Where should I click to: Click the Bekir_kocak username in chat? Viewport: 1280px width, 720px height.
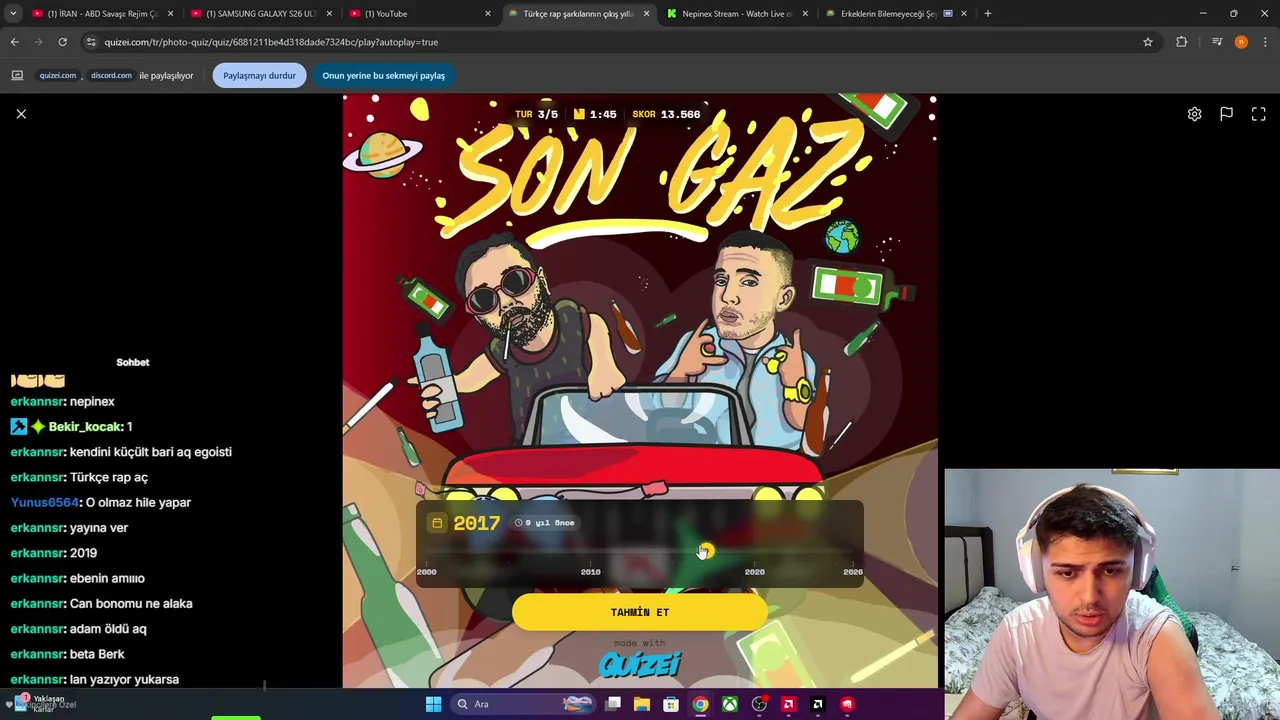pyautogui.click(x=85, y=427)
